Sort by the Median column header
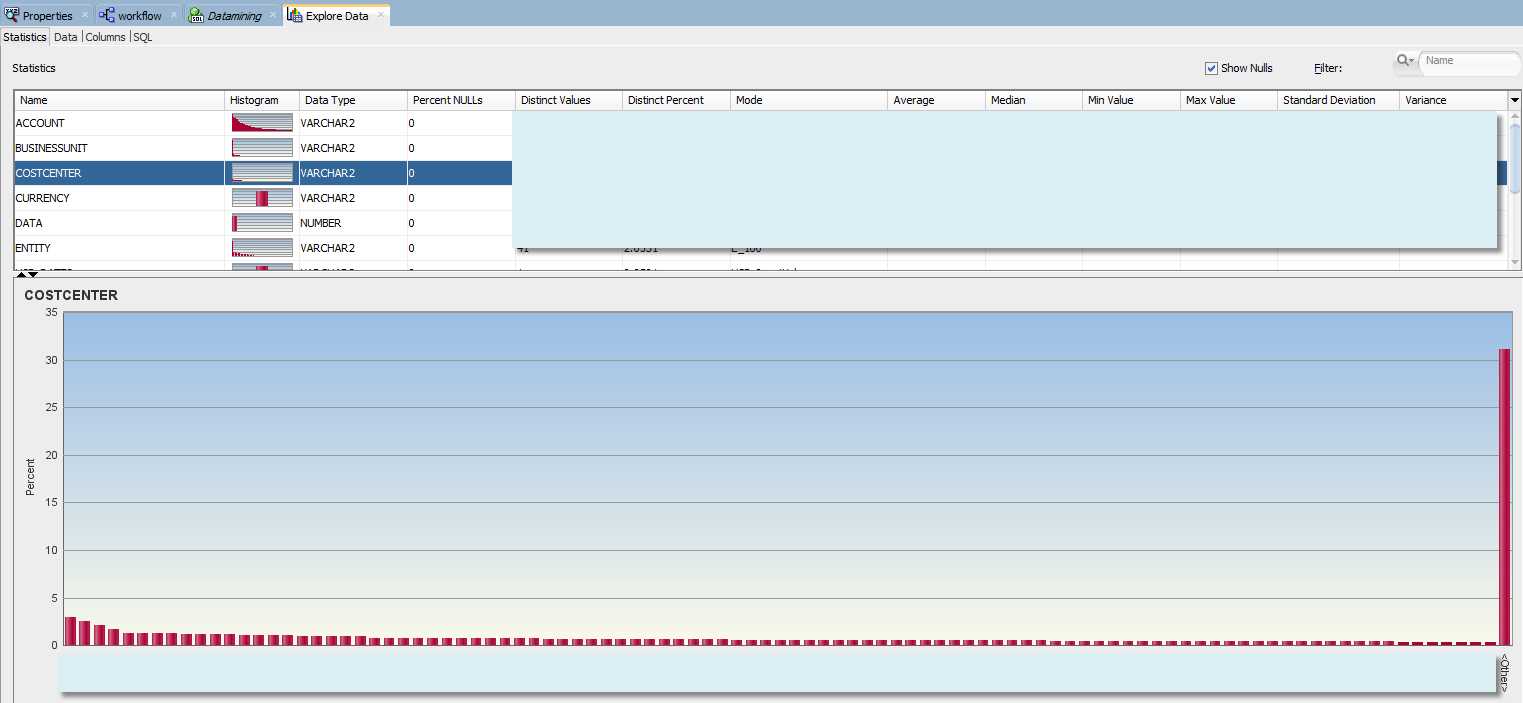Image resolution: width=1523 pixels, height=703 pixels. click(x=1034, y=100)
